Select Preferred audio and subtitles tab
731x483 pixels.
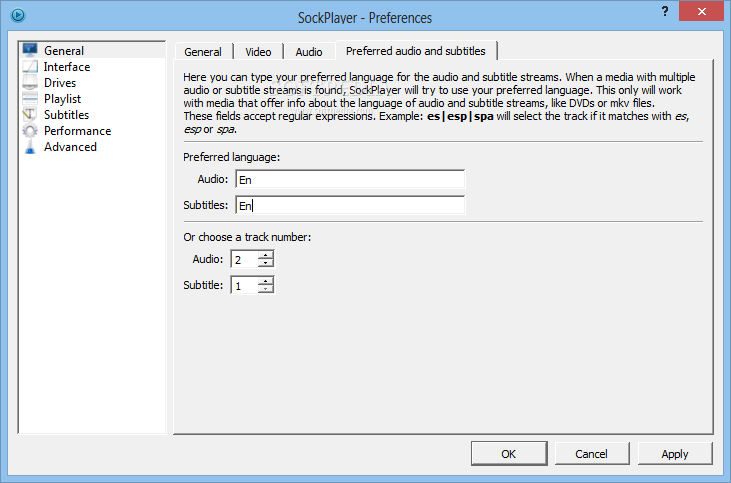click(x=416, y=51)
